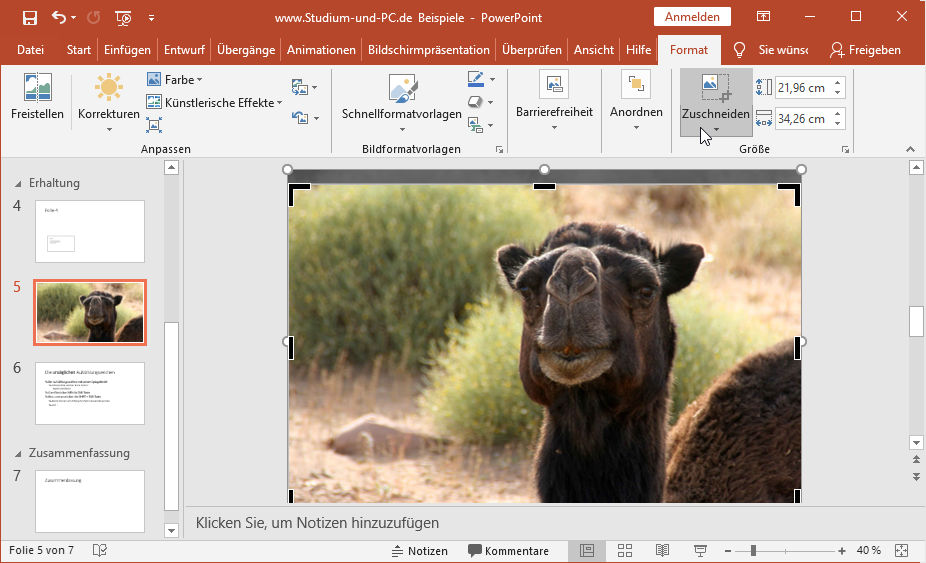926x563 pixels.
Task: Click the lightbulb Tell Me search
Action: click(739, 50)
